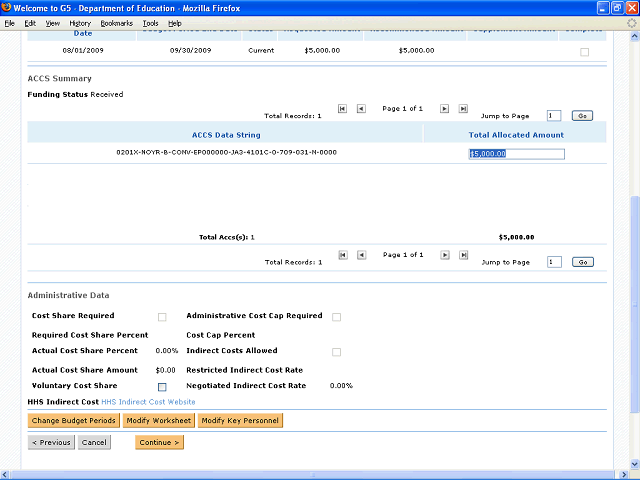Go to first page using pager below Total Accs

pyautogui.click(x=343, y=255)
